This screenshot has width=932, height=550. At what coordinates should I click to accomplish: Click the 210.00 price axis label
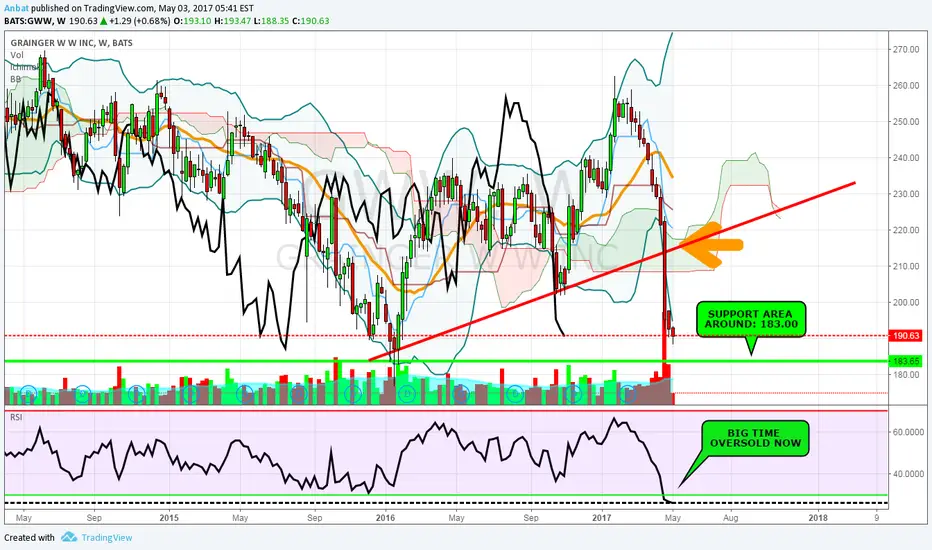[906, 266]
